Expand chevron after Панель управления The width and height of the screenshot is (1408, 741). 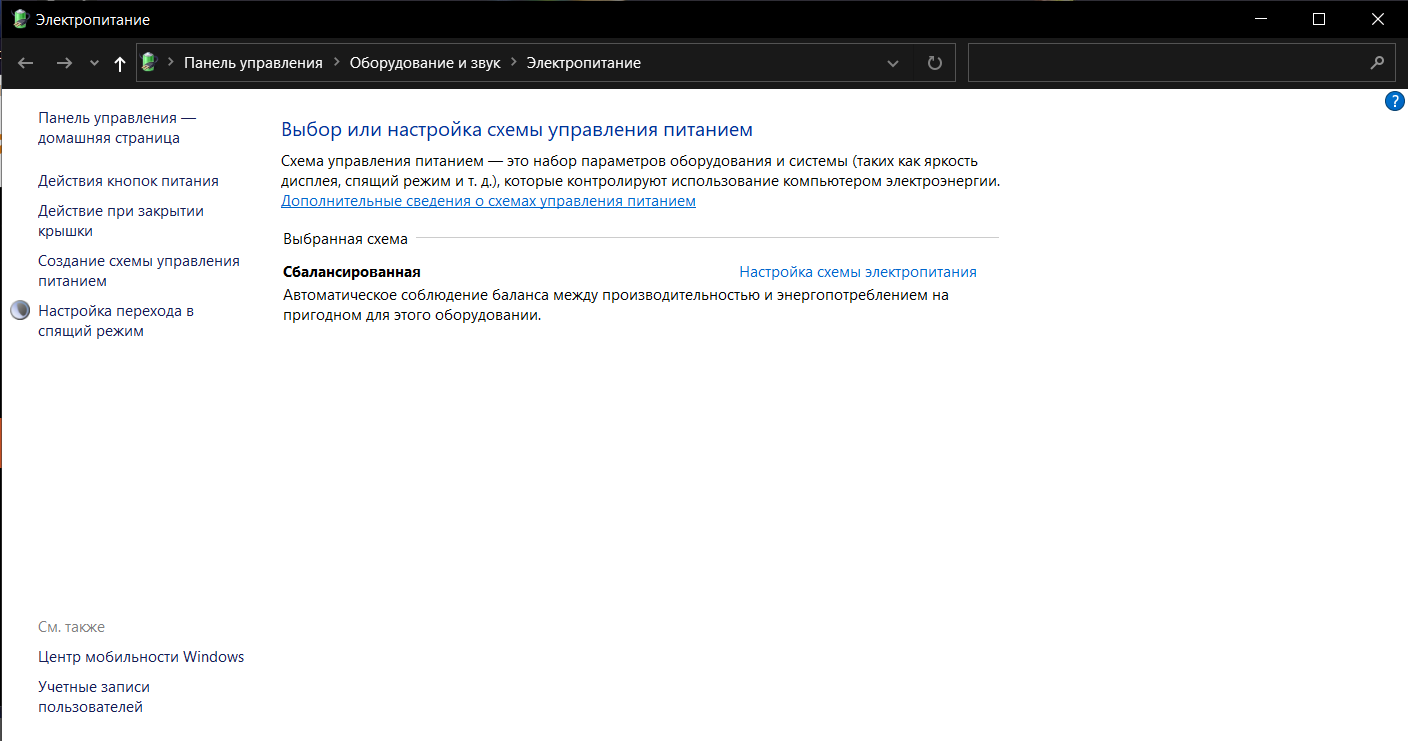coord(336,62)
